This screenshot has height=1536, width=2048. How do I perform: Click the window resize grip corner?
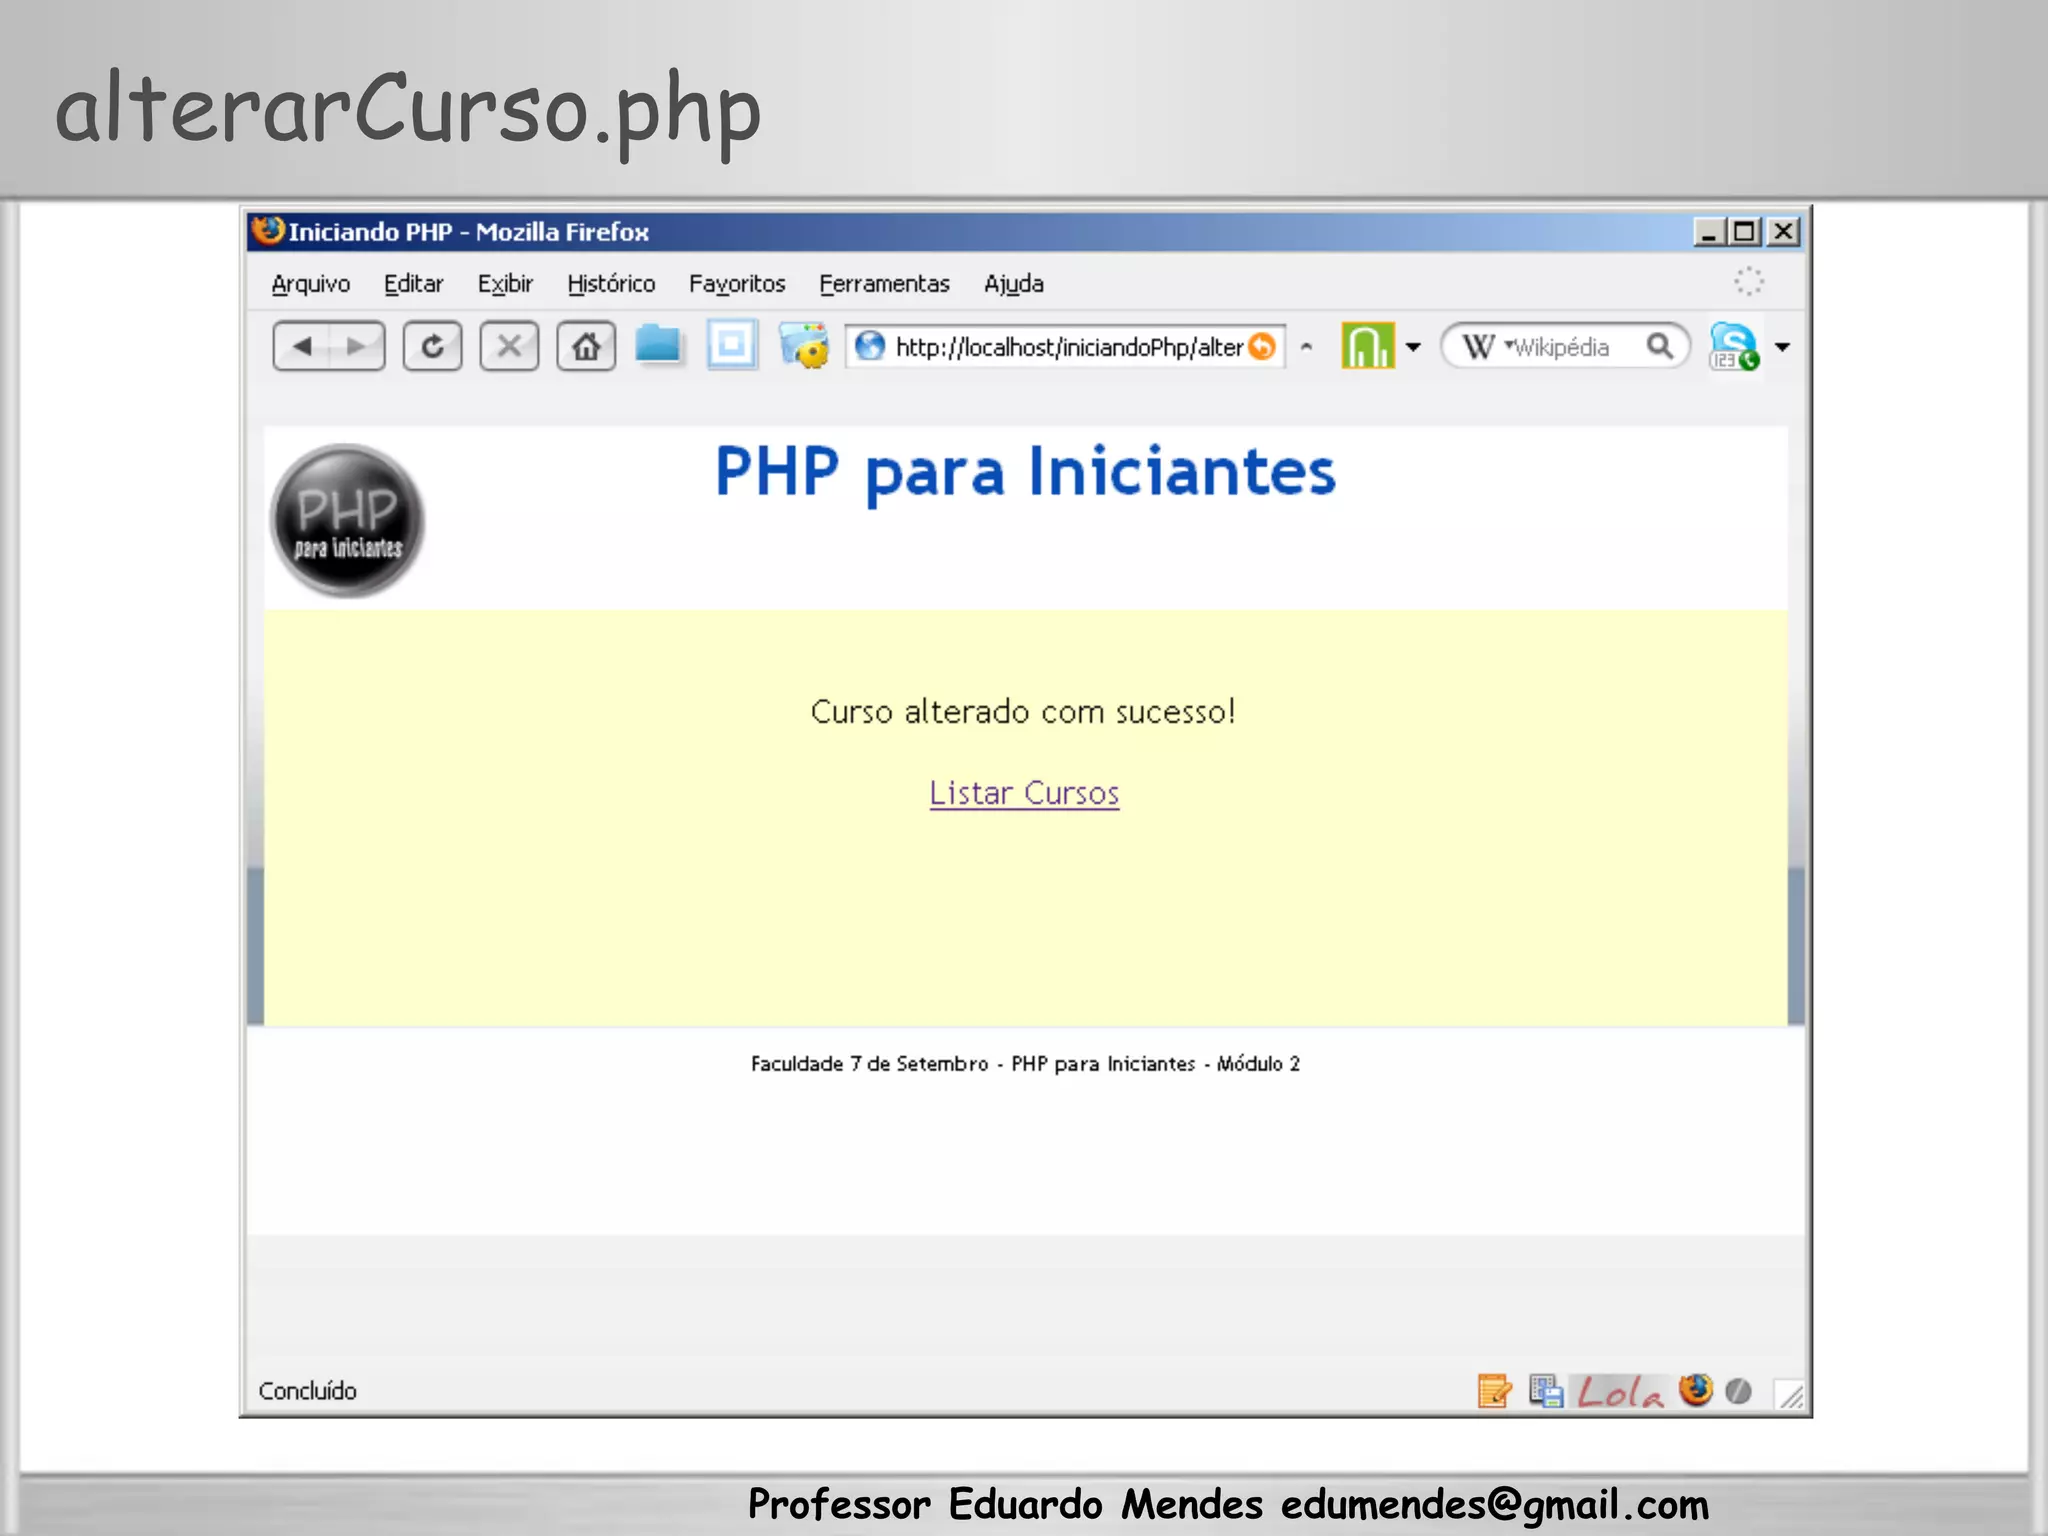pyautogui.click(x=1790, y=1394)
